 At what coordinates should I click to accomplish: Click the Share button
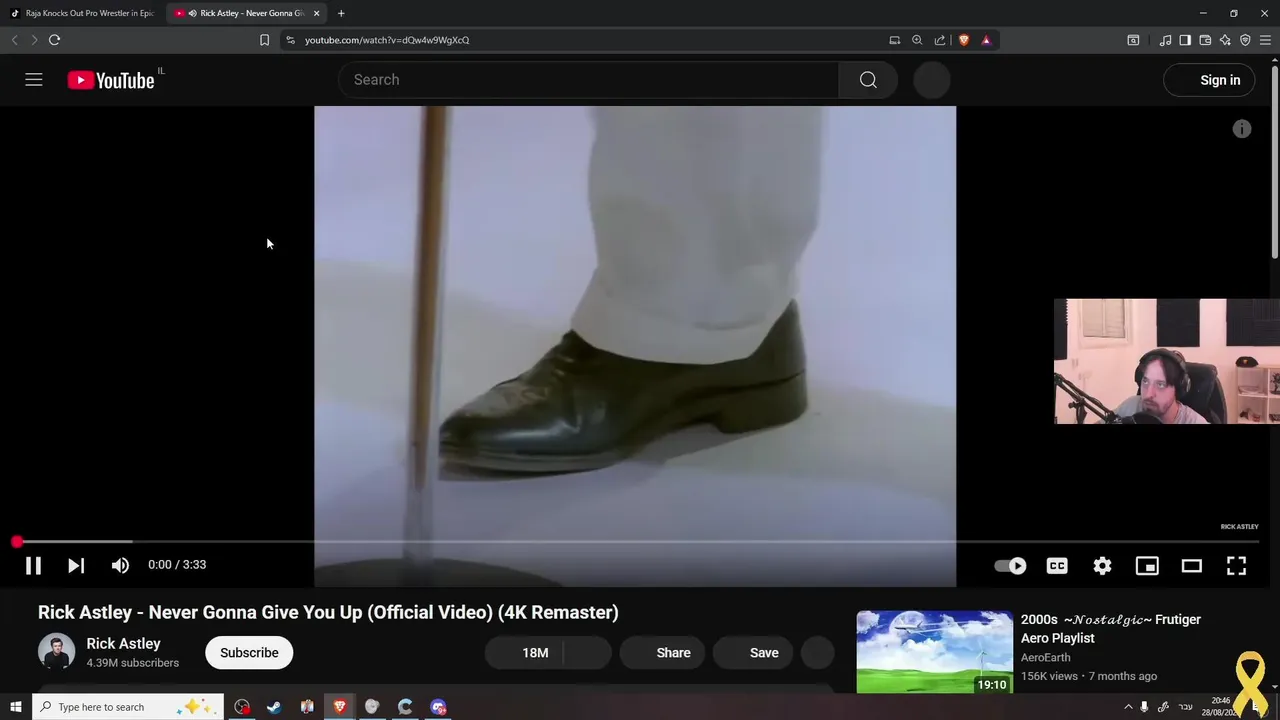point(663,652)
